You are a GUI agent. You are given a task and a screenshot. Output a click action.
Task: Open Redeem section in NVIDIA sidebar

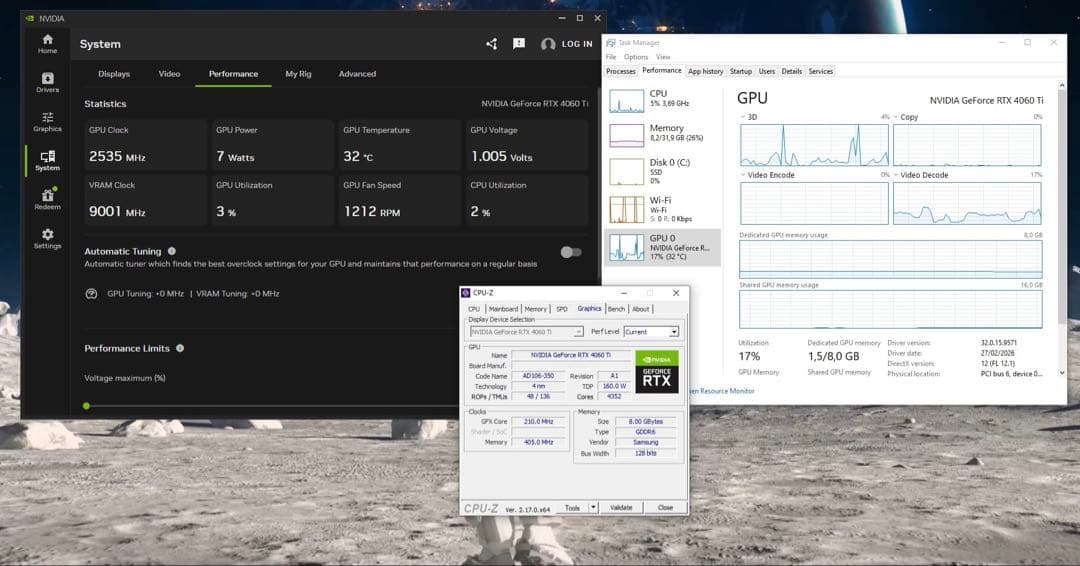48,199
